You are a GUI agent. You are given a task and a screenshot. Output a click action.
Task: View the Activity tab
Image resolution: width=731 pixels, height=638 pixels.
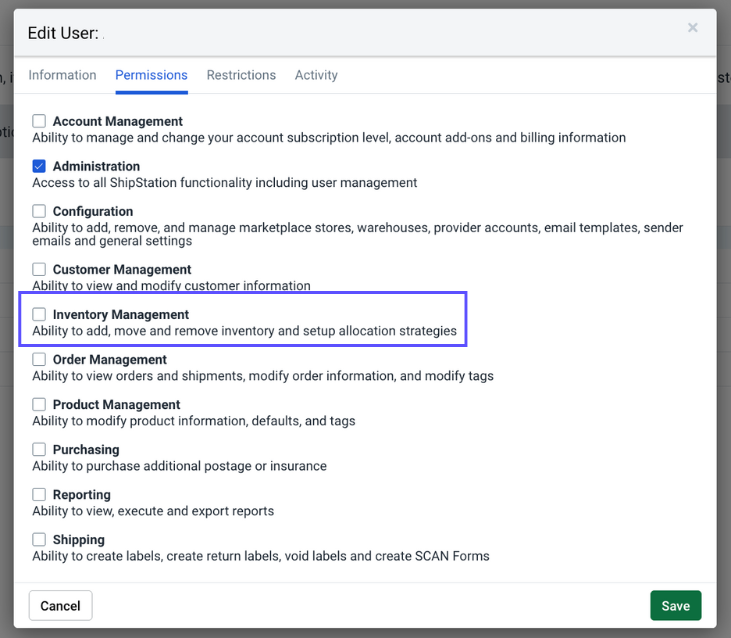[316, 75]
